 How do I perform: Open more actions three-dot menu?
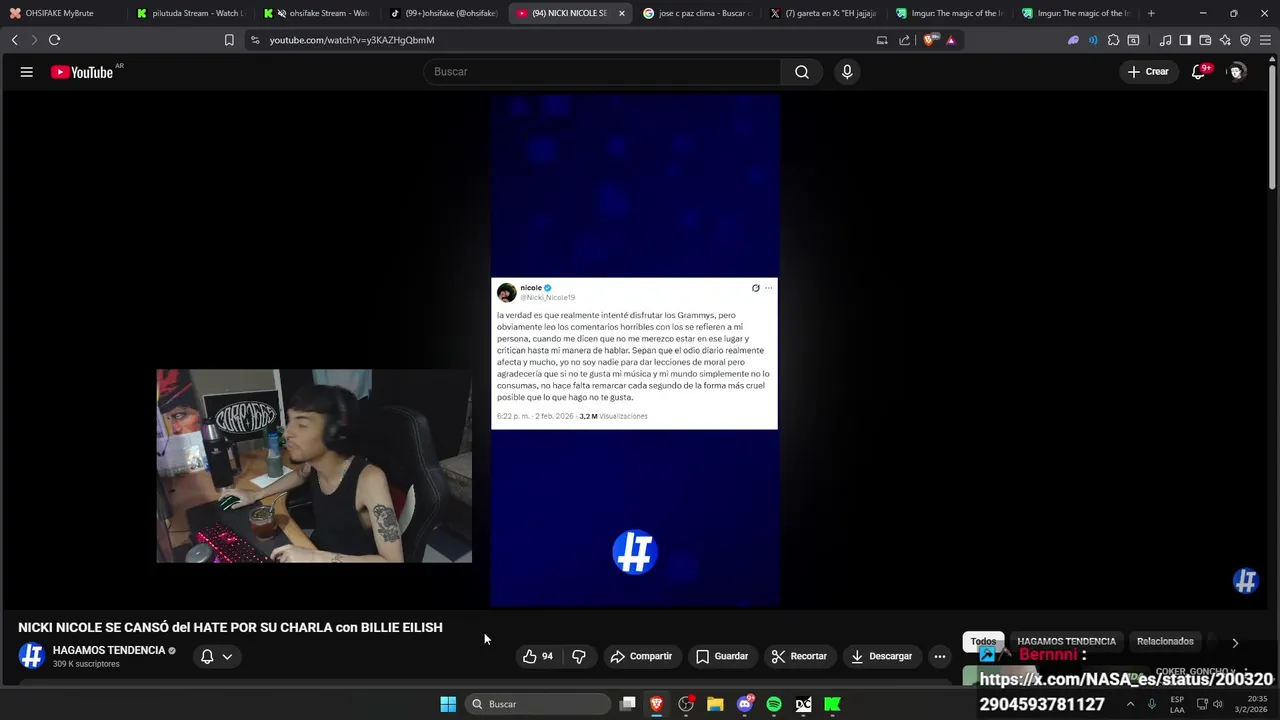(x=939, y=656)
